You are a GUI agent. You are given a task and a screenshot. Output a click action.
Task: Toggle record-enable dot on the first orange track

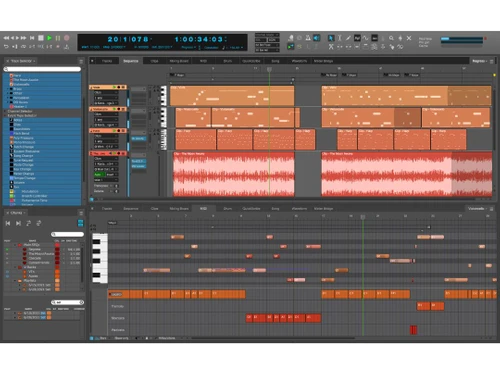[119, 87]
